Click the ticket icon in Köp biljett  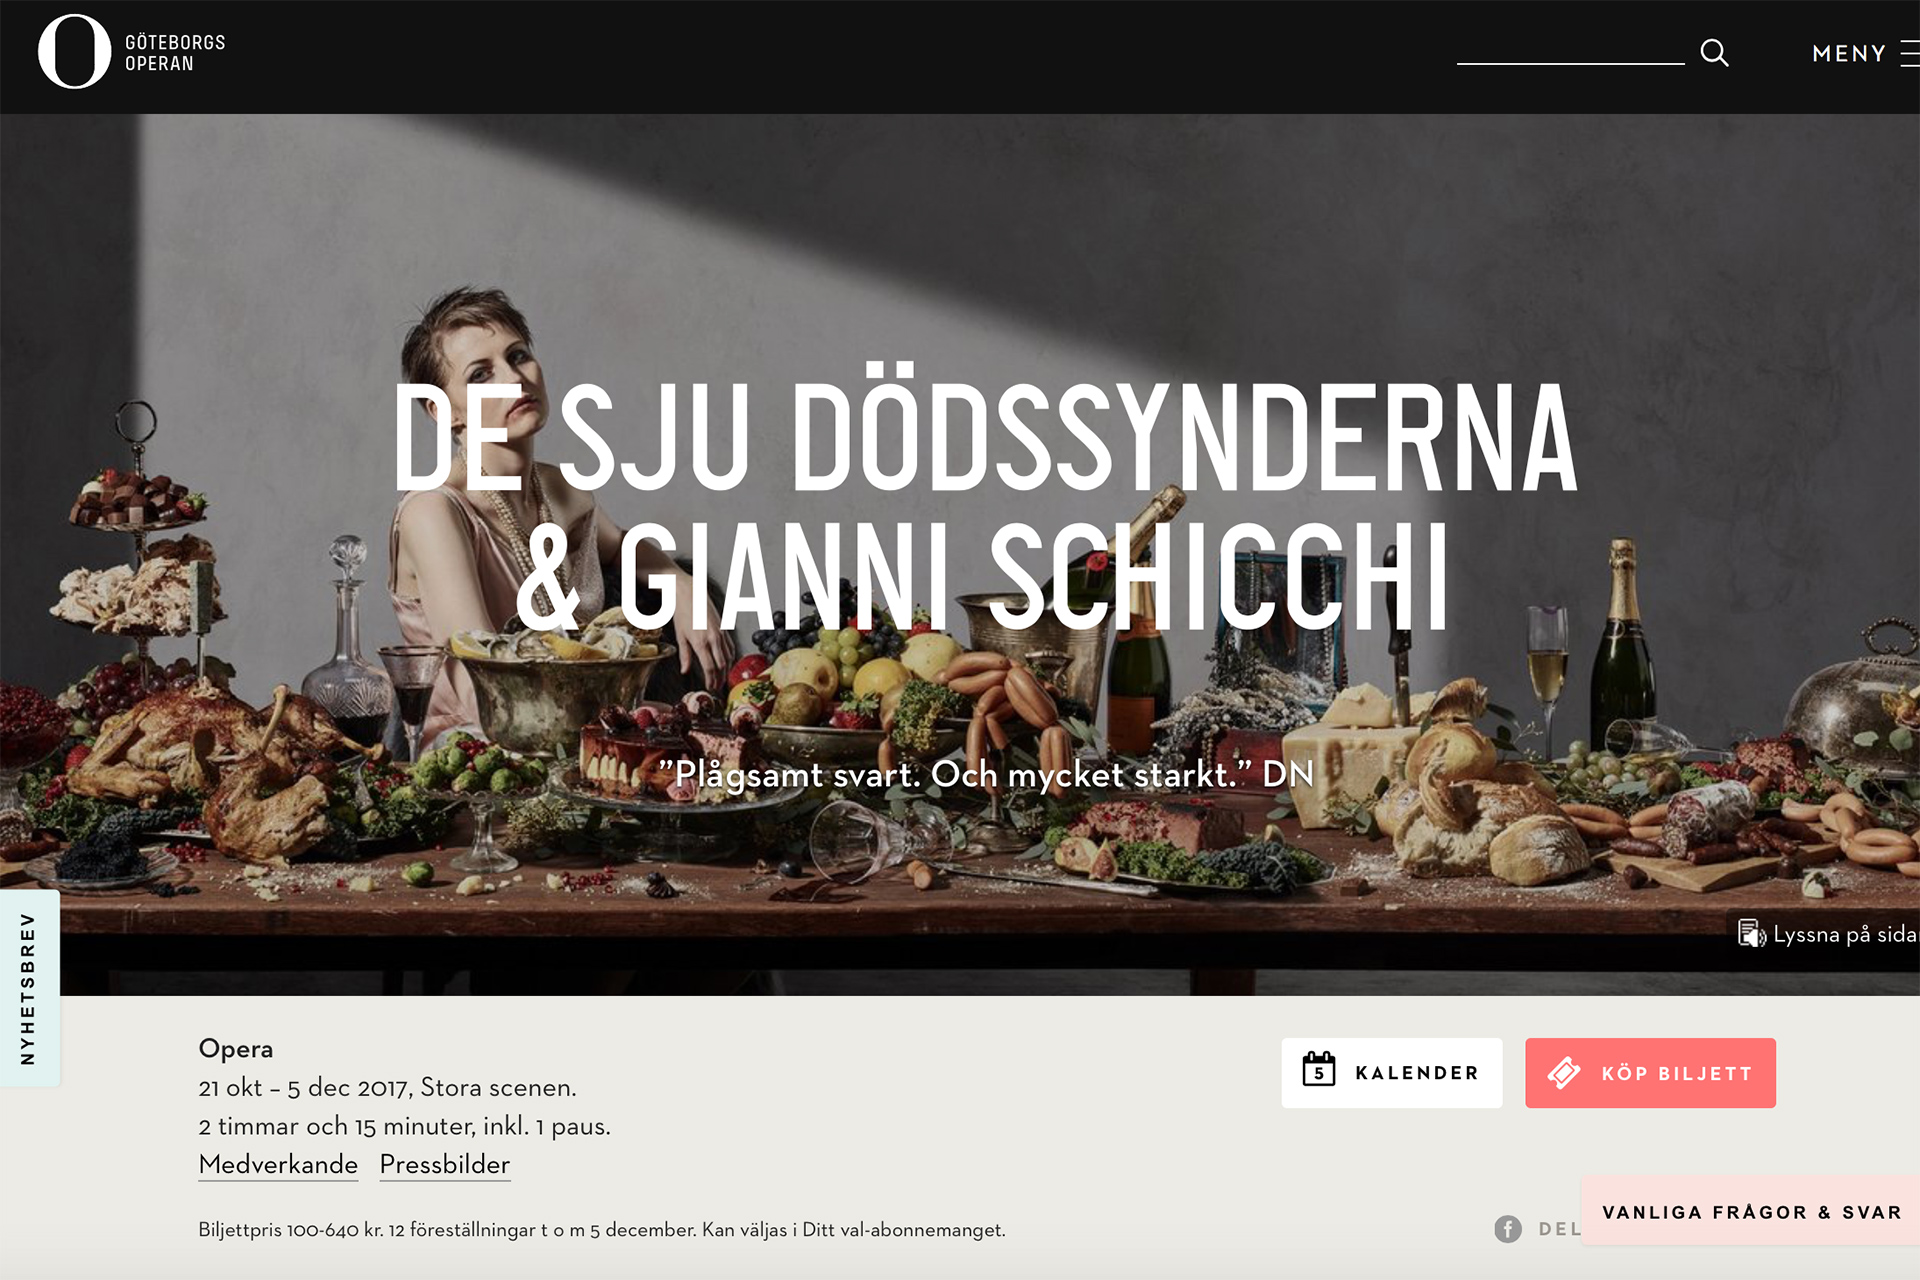click(x=1563, y=1073)
